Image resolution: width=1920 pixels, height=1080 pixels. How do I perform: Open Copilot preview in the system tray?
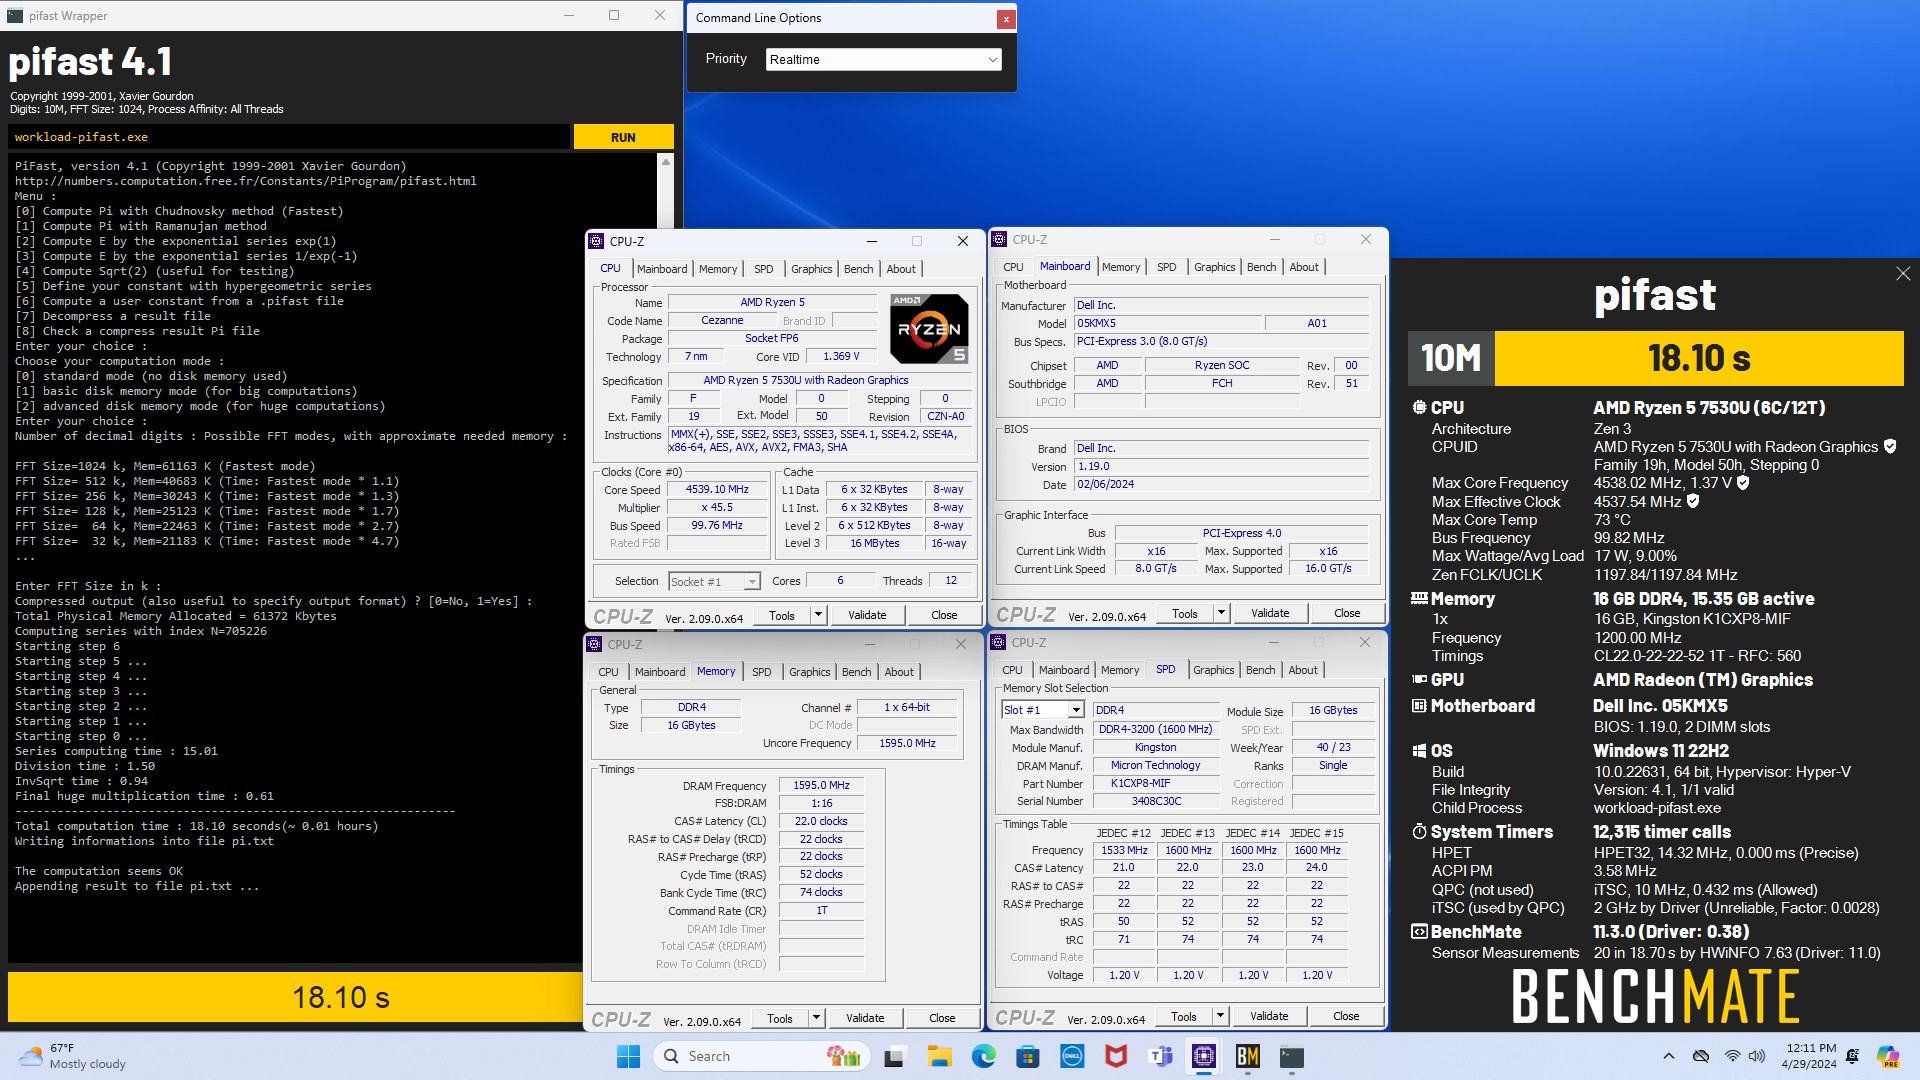tap(1887, 1056)
